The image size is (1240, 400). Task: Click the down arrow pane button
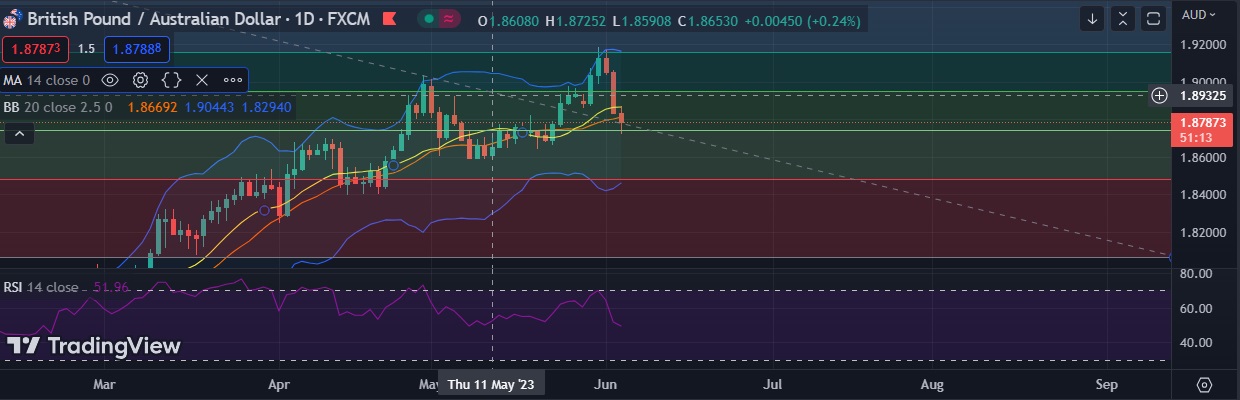pos(1093,18)
